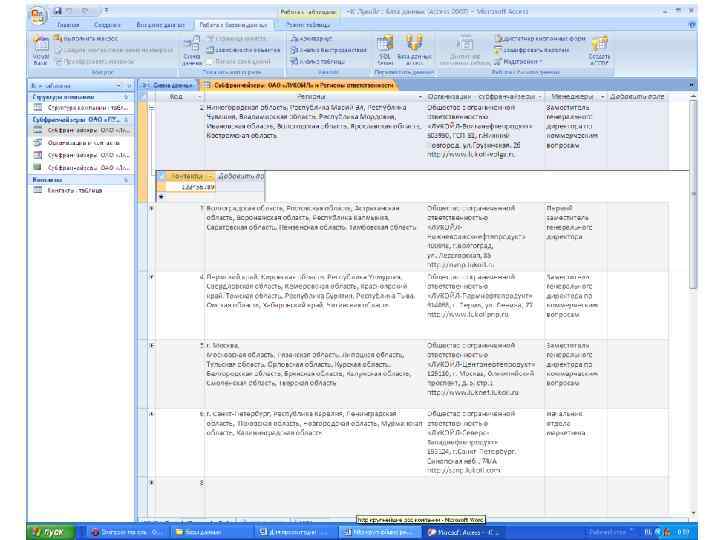Encrypt database with Зашифровать паролем

[x=532, y=50]
